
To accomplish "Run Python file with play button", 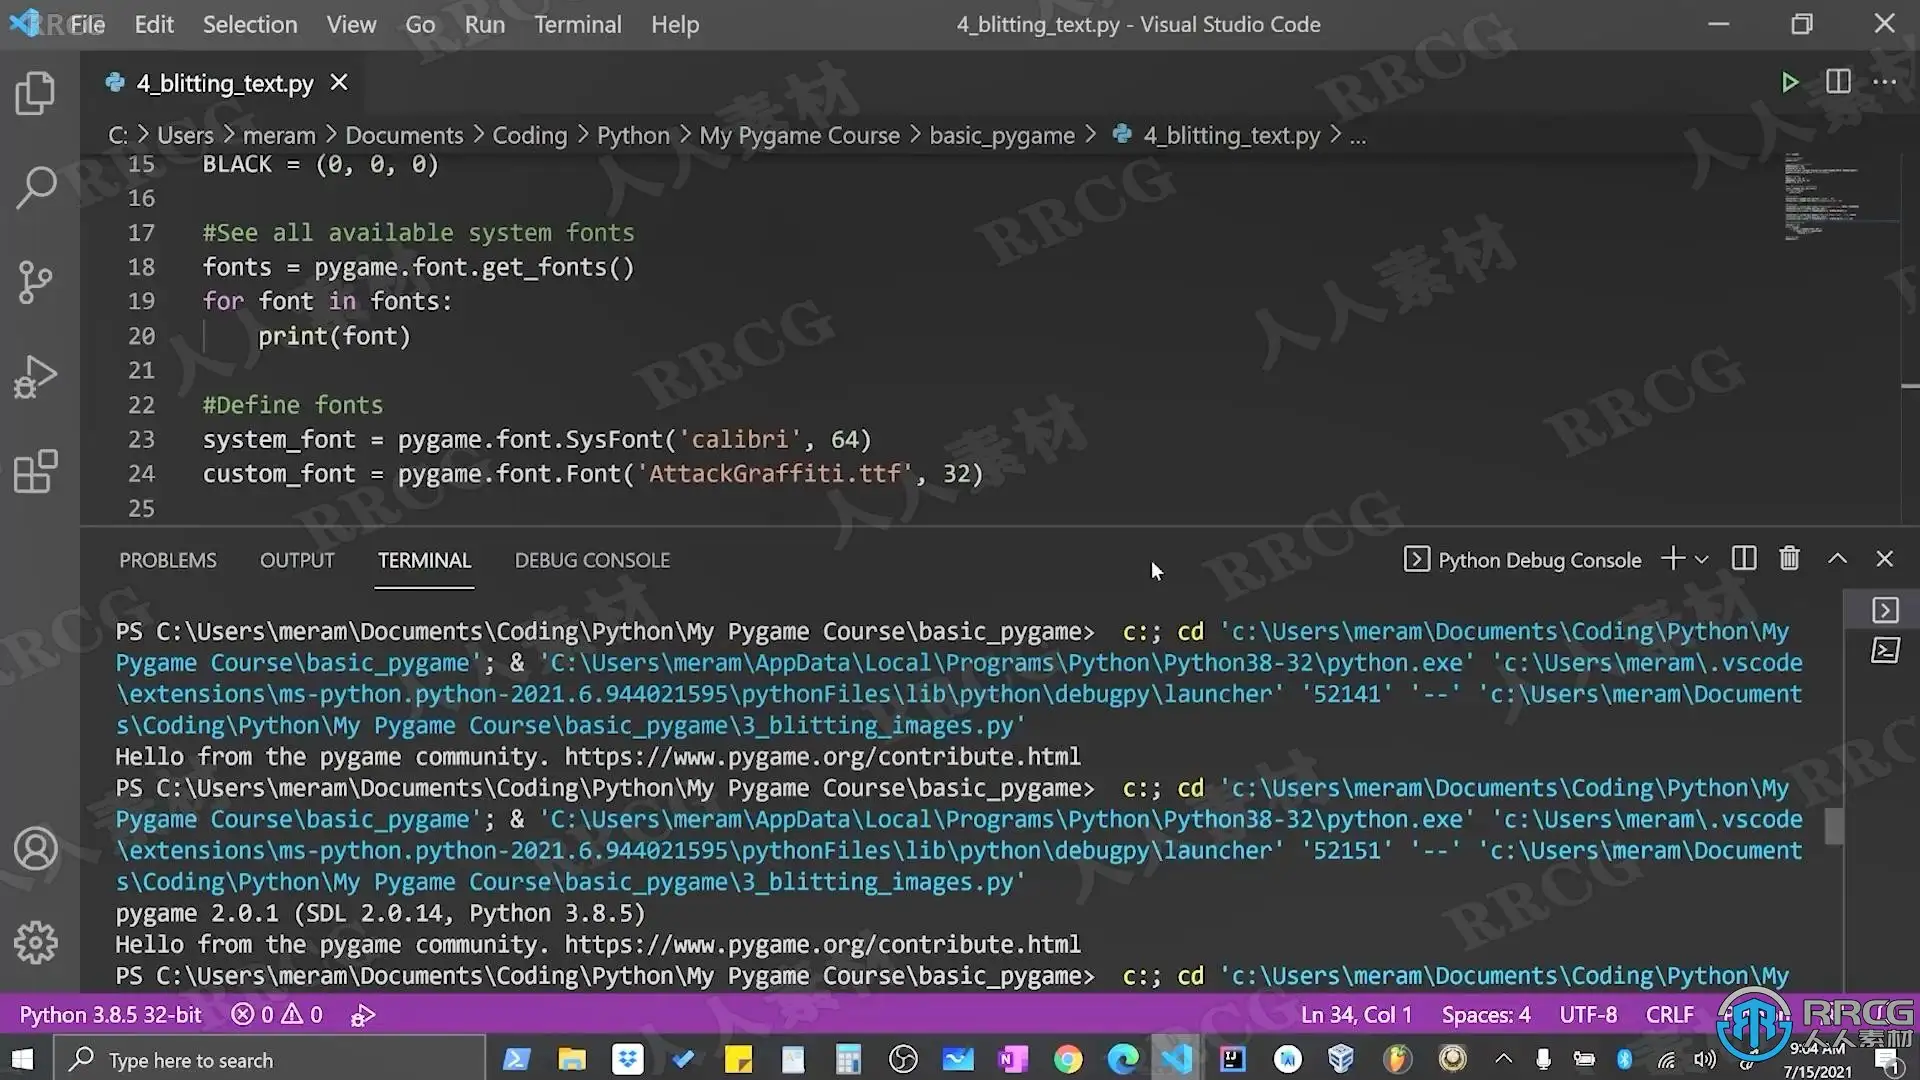I will click(1790, 82).
